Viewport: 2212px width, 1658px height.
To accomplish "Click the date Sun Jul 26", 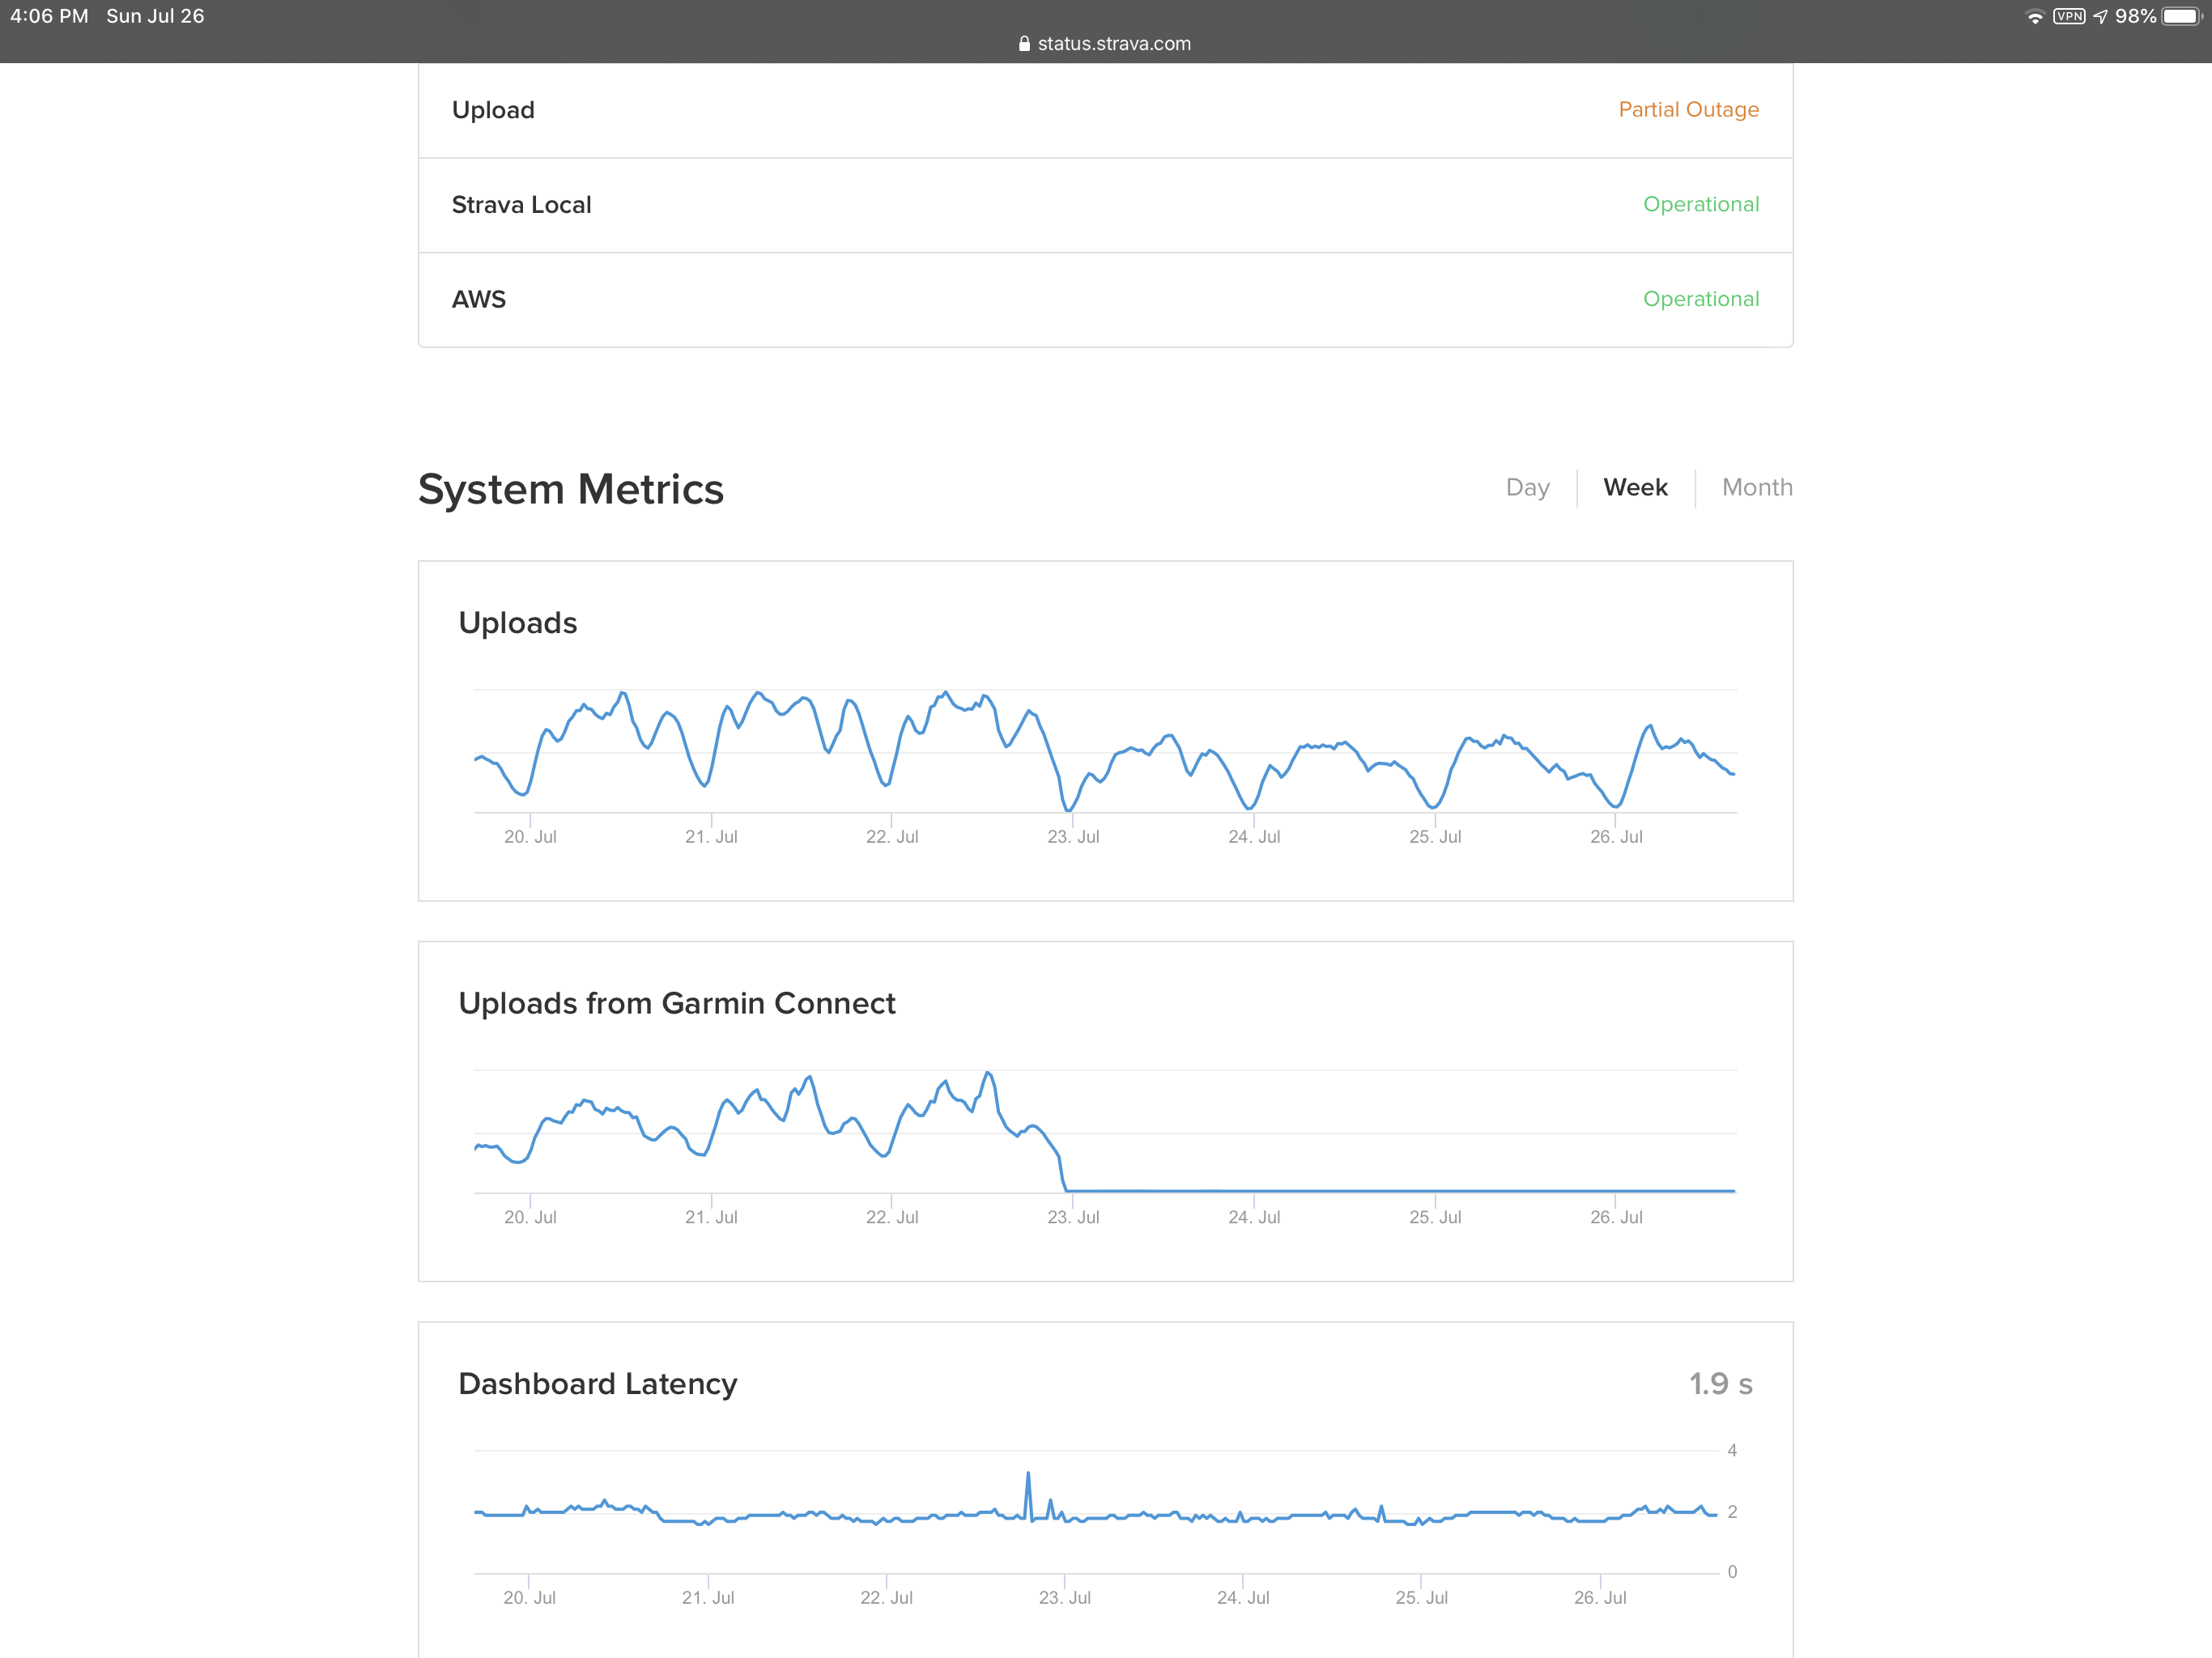I will point(155,15).
